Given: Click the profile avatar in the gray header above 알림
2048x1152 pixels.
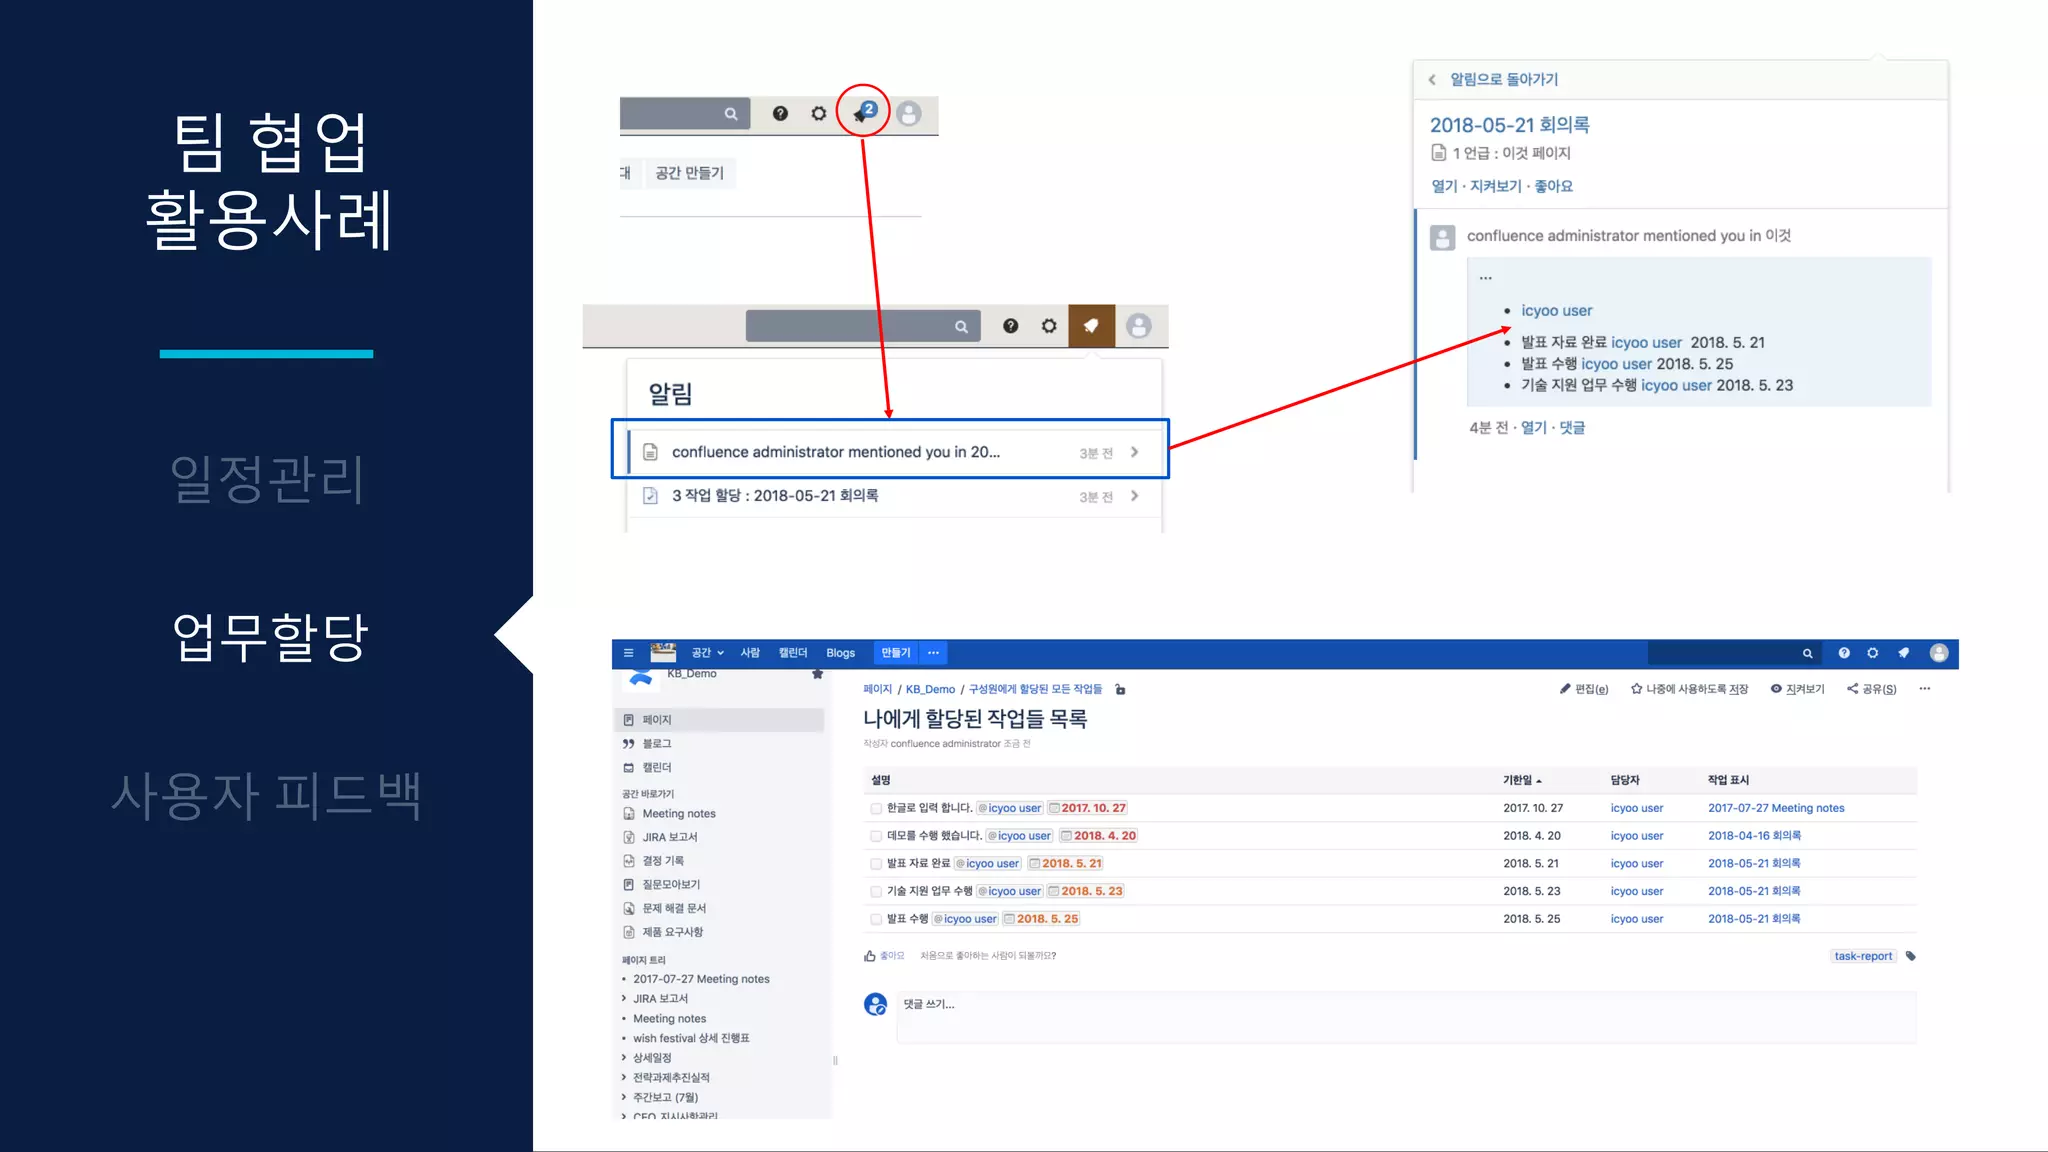Looking at the screenshot, I should pyautogui.click(x=1138, y=326).
